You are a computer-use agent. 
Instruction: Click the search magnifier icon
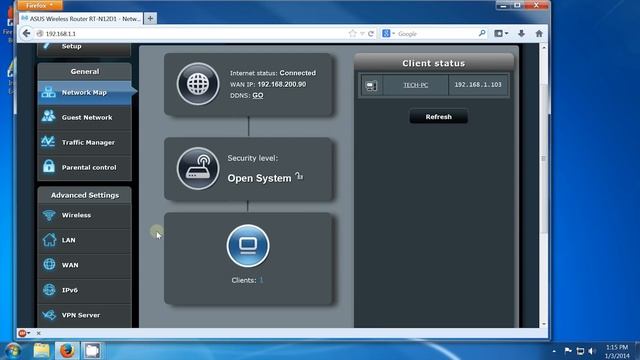482,33
